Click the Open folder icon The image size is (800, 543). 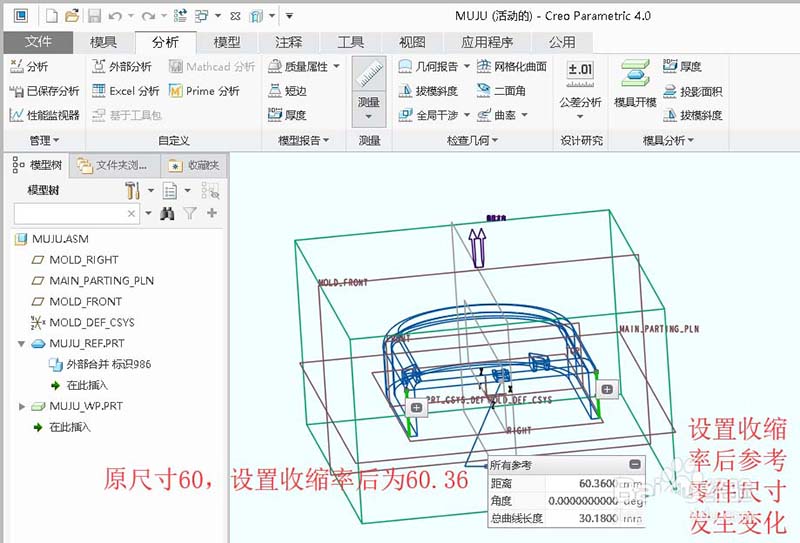72,16
